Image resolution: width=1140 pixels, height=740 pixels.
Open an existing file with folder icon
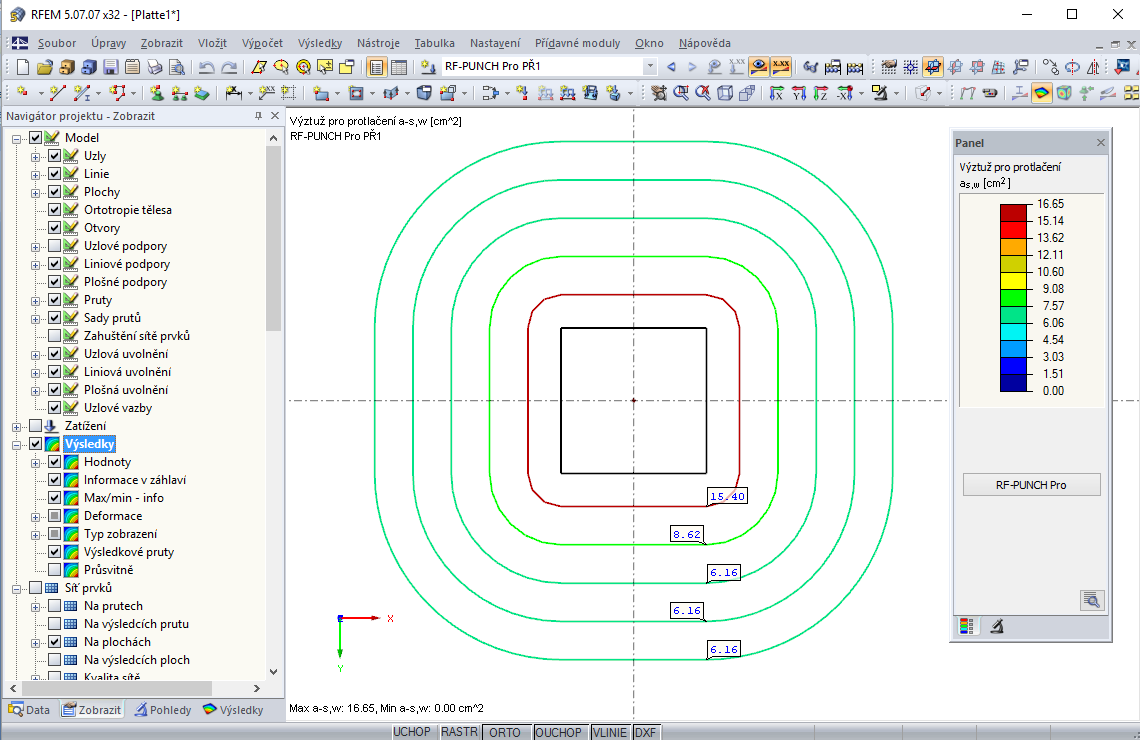click(45, 68)
